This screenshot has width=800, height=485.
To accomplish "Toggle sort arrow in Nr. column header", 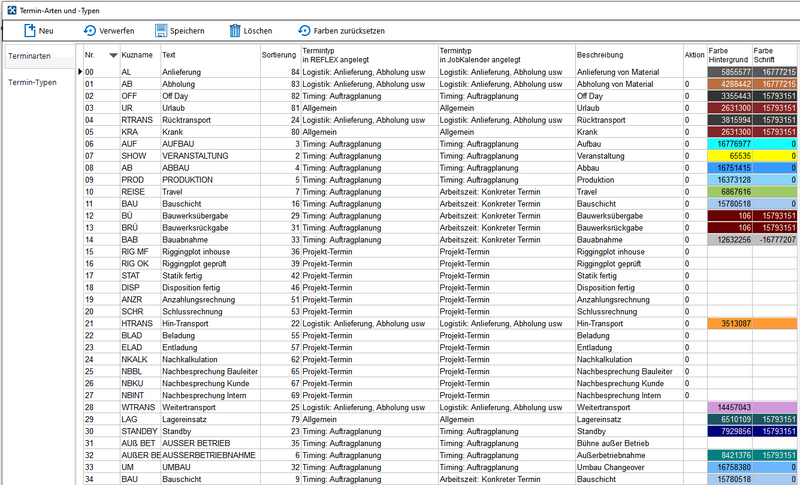I will click(x=113, y=55).
